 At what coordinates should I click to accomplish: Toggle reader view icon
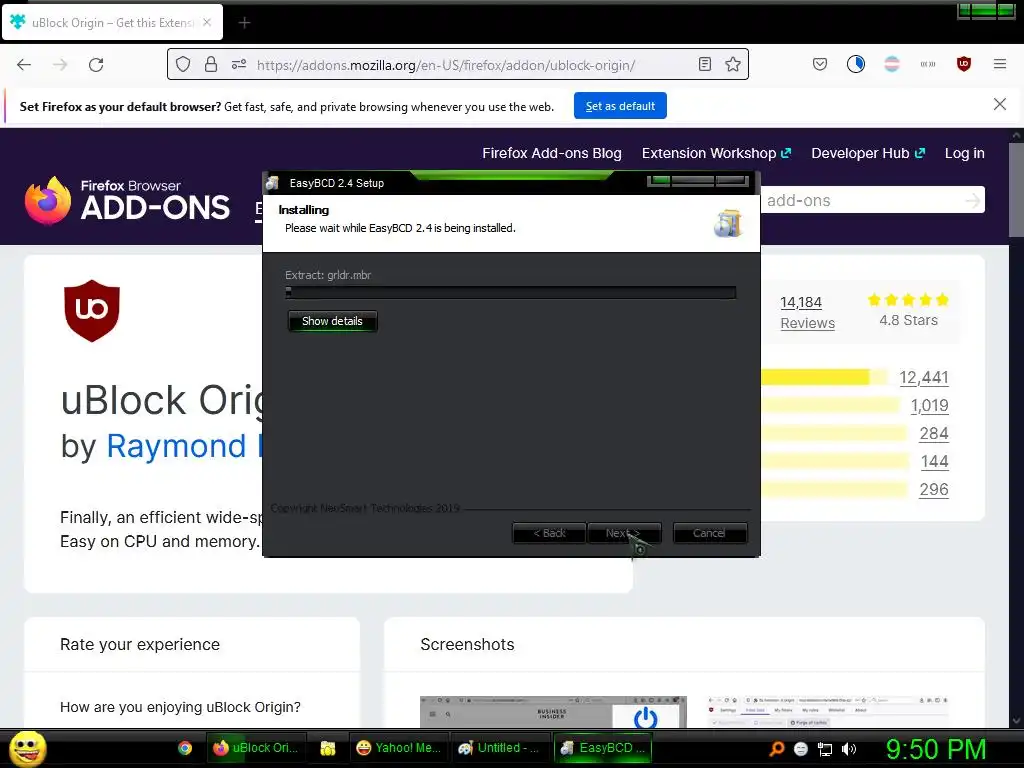[705, 64]
